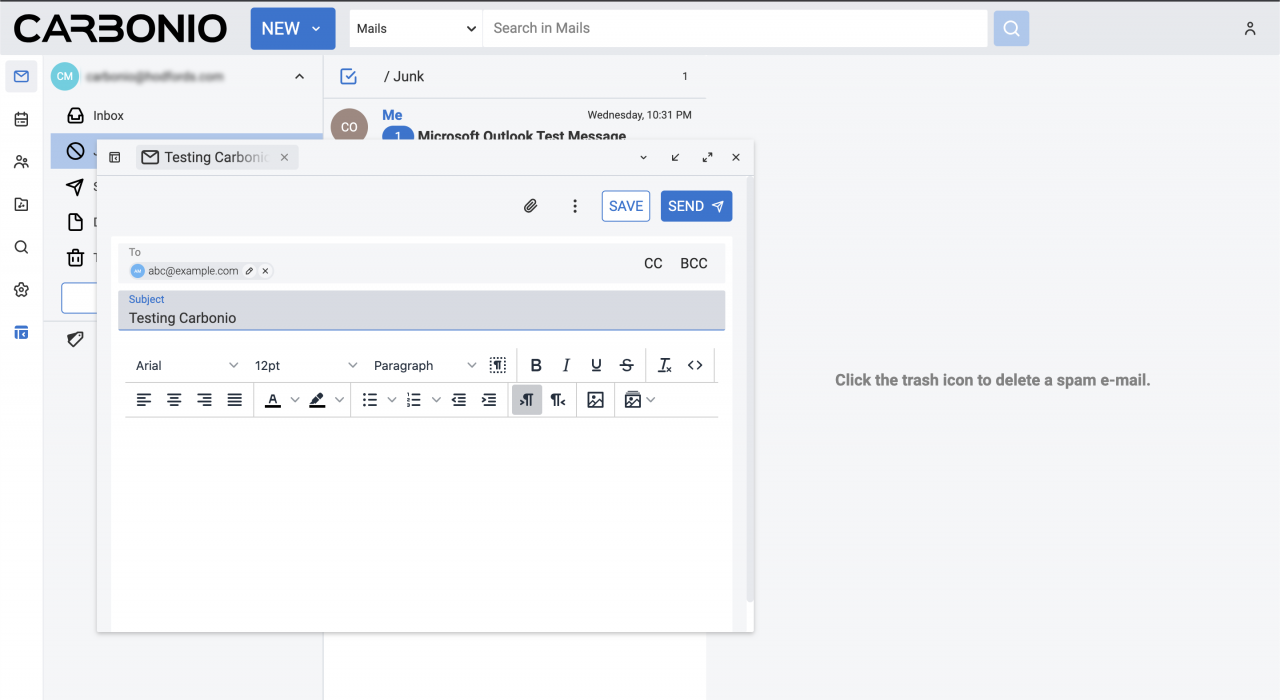The height and width of the screenshot is (700, 1280).
Task: Open the compose more-options three-dot menu
Action: 575,206
